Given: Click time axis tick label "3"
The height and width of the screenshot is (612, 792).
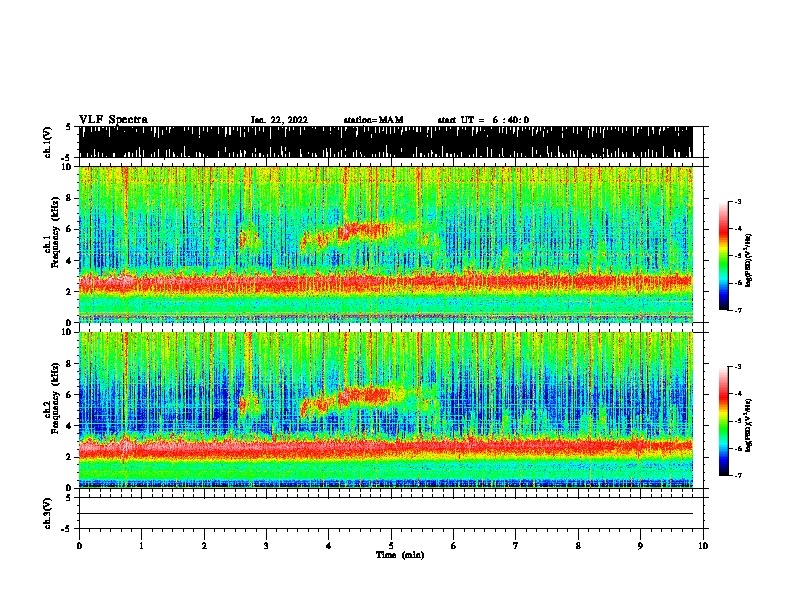Looking at the screenshot, I should (266, 546).
